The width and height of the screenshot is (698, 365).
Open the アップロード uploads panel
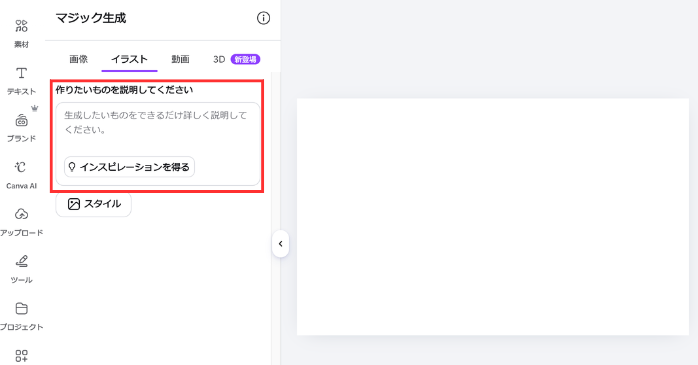coord(21,222)
